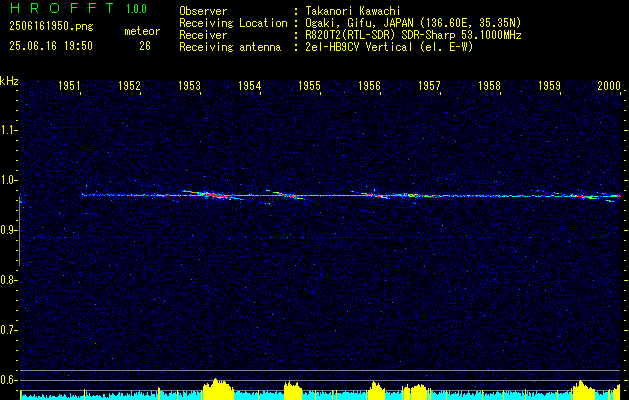
Task: Click the kHz axis unit label
Action: [9, 81]
